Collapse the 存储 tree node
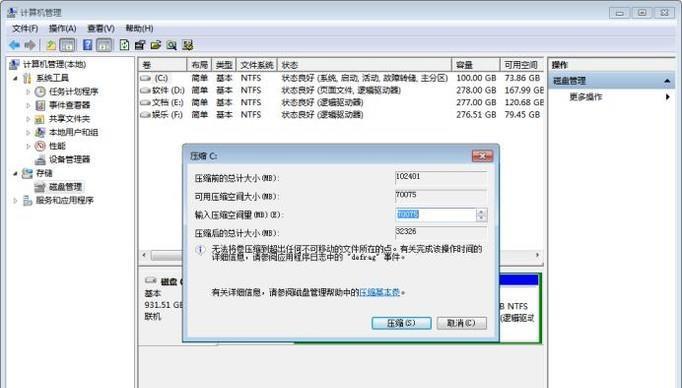The height and width of the screenshot is (388, 682). pos(15,174)
